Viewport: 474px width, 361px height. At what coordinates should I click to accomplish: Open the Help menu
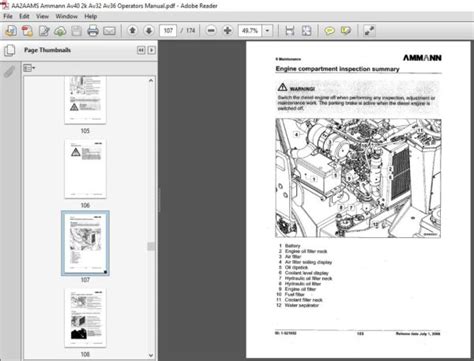tap(90, 16)
